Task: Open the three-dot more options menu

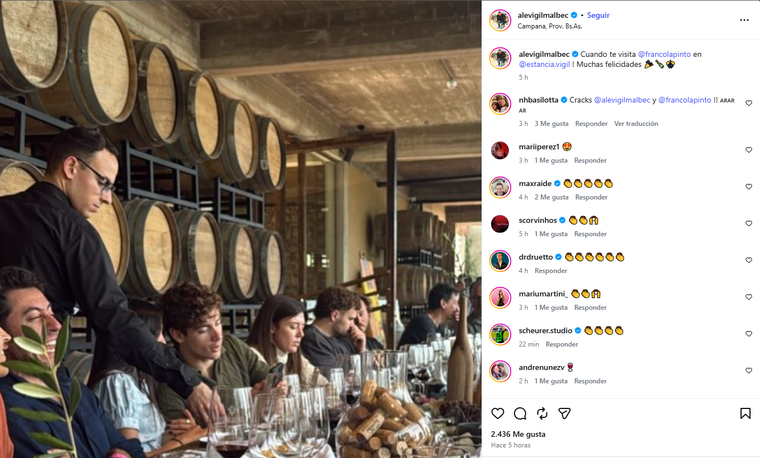Action: [744, 20]
